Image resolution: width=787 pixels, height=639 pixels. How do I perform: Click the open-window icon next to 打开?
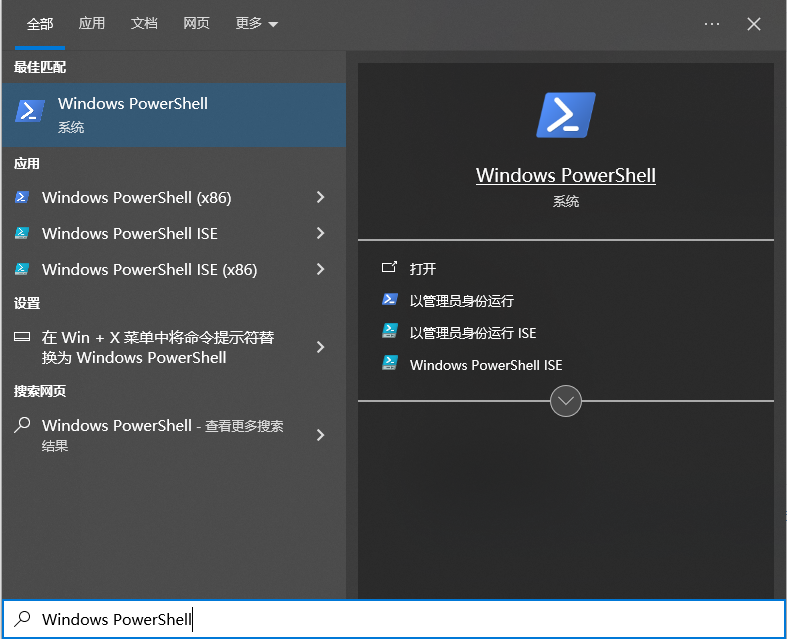[x=389, y=268]
